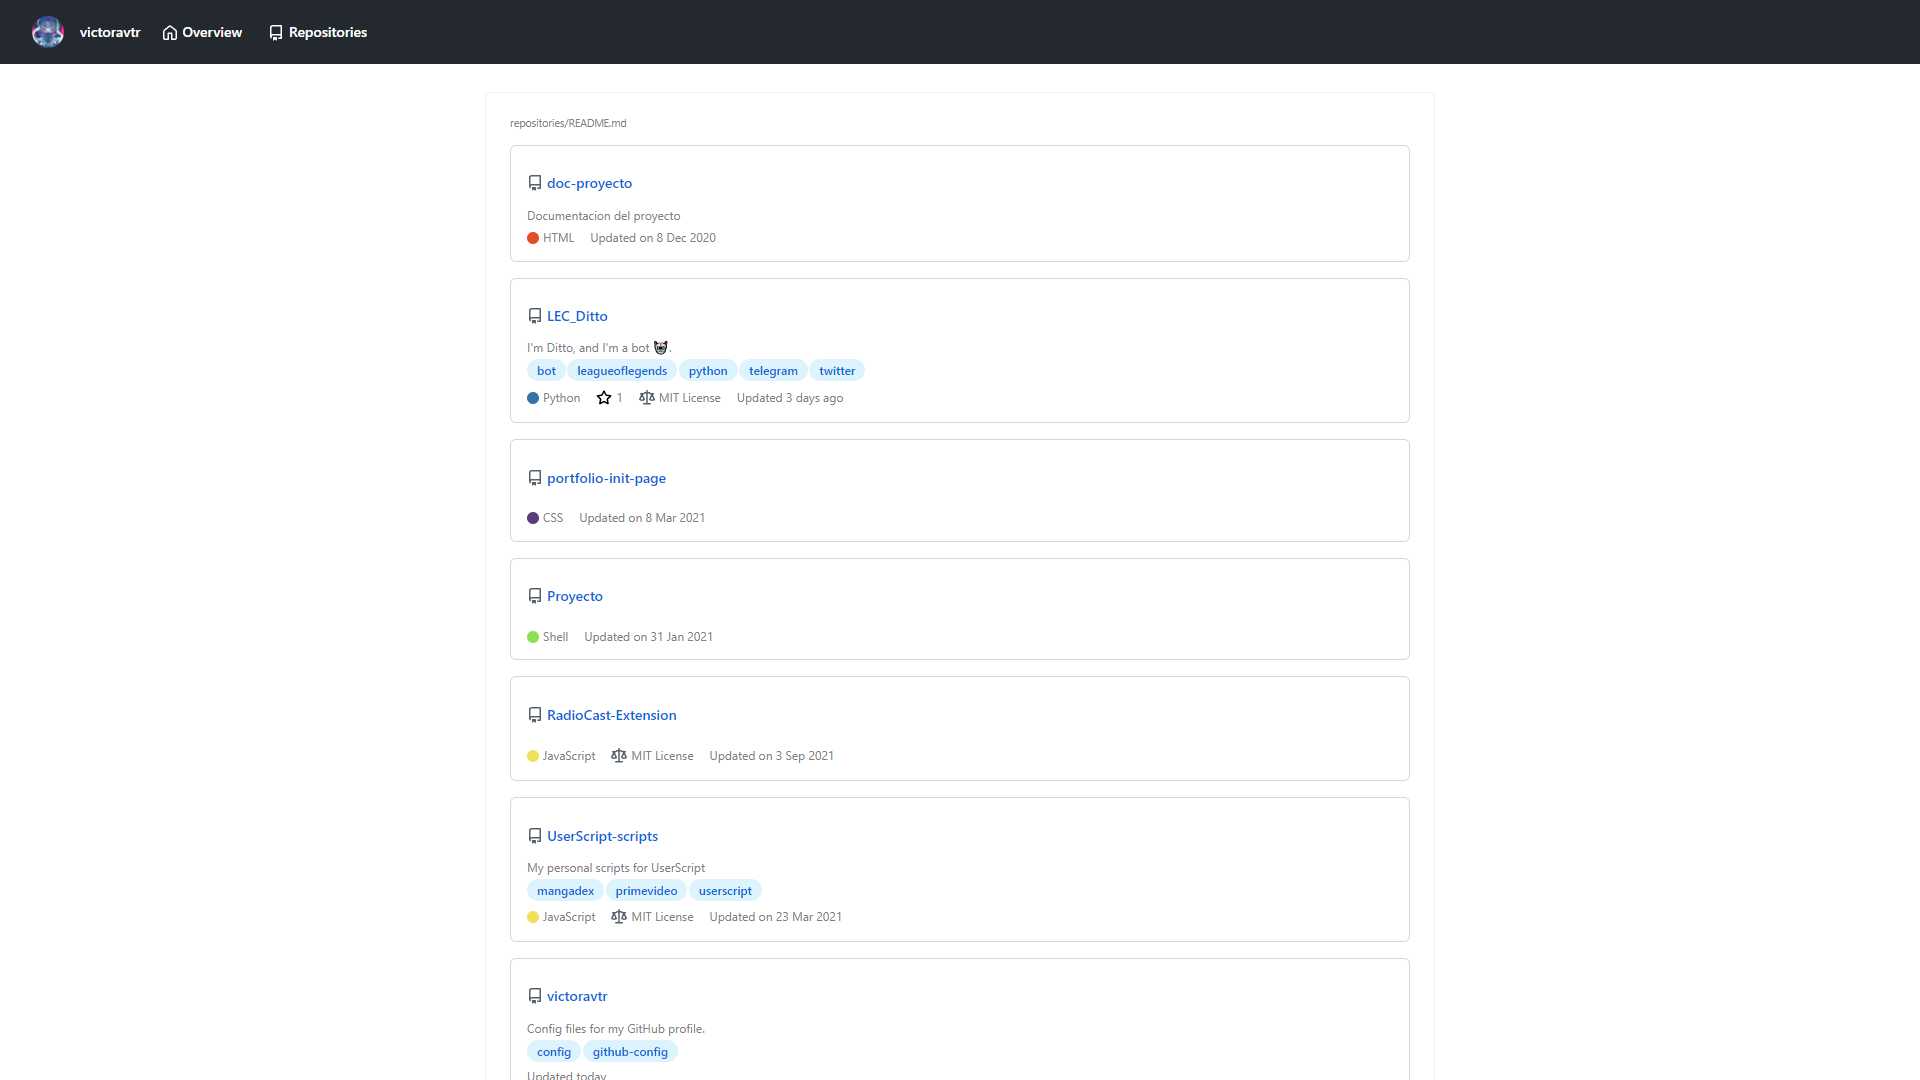Open the doc-proyecto repository link
Image resolution: width=1920 pixels, height=1080 pixels.
pyautogui.click(x=589, y=183)
